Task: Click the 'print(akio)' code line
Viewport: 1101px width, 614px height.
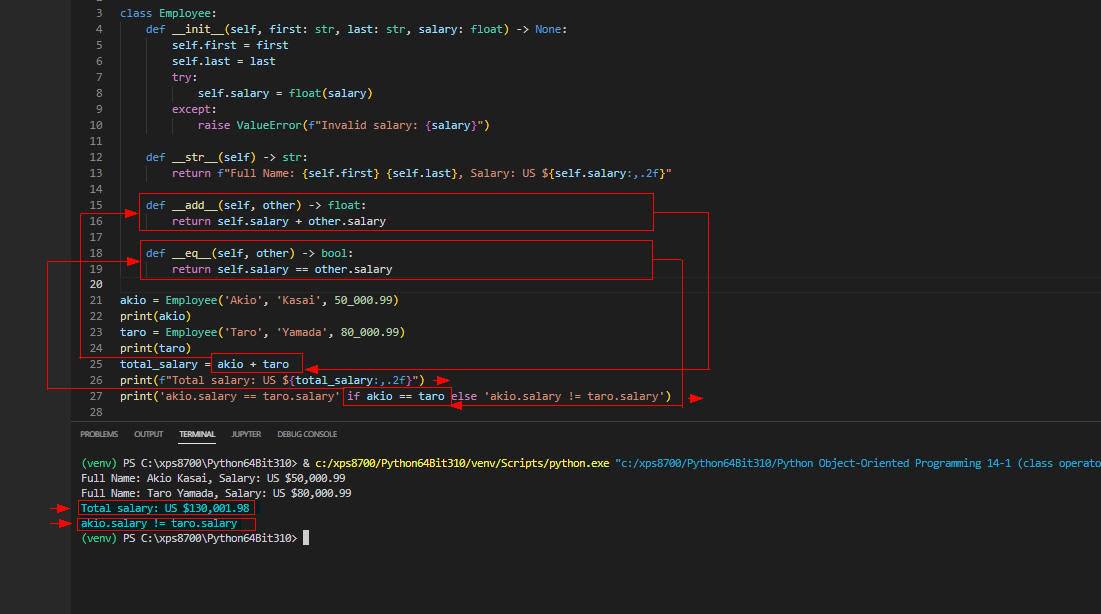Action: click(x=155, y=317)
